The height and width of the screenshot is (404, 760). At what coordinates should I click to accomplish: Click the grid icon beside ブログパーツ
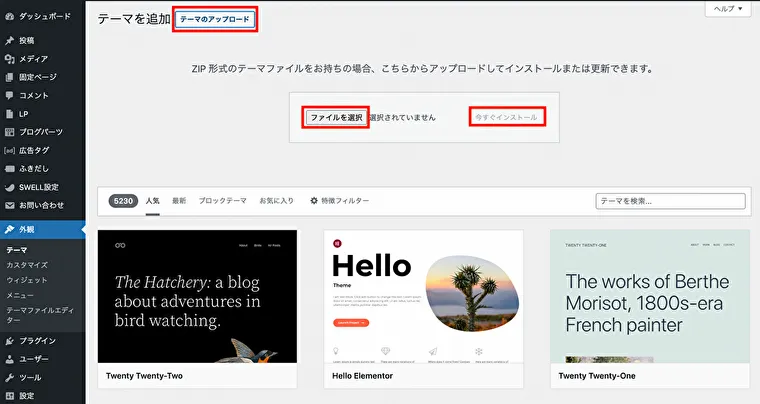coord(10,132)
